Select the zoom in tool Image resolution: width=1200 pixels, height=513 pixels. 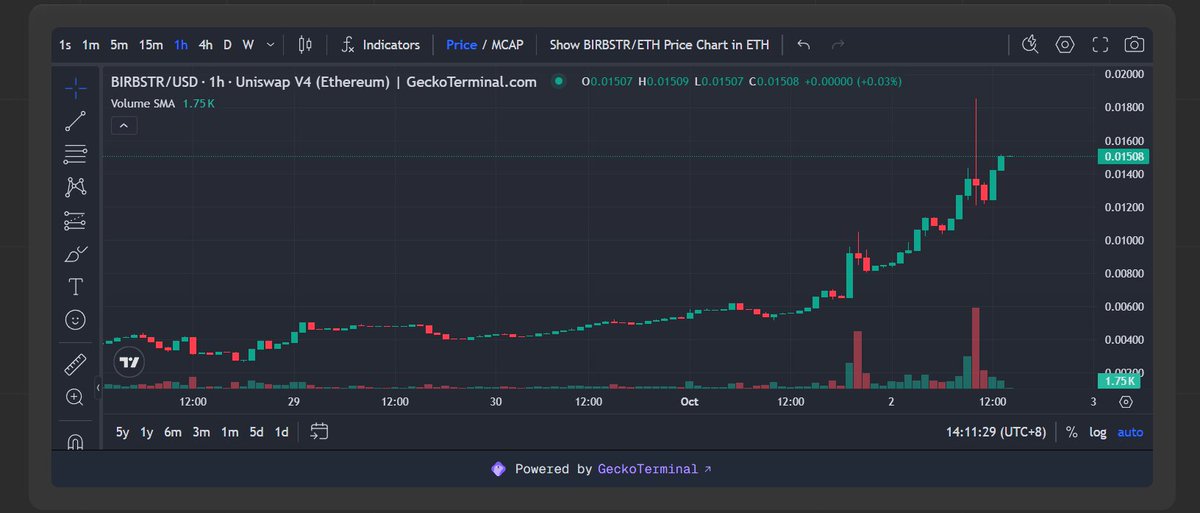pyautogui.click(x=75, y=397)
